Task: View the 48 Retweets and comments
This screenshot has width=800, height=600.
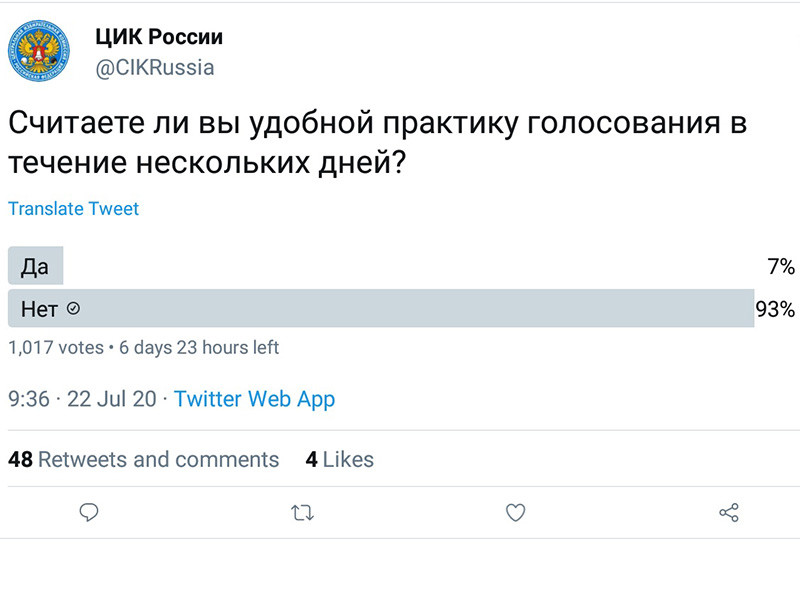Action: pos(144,460)
